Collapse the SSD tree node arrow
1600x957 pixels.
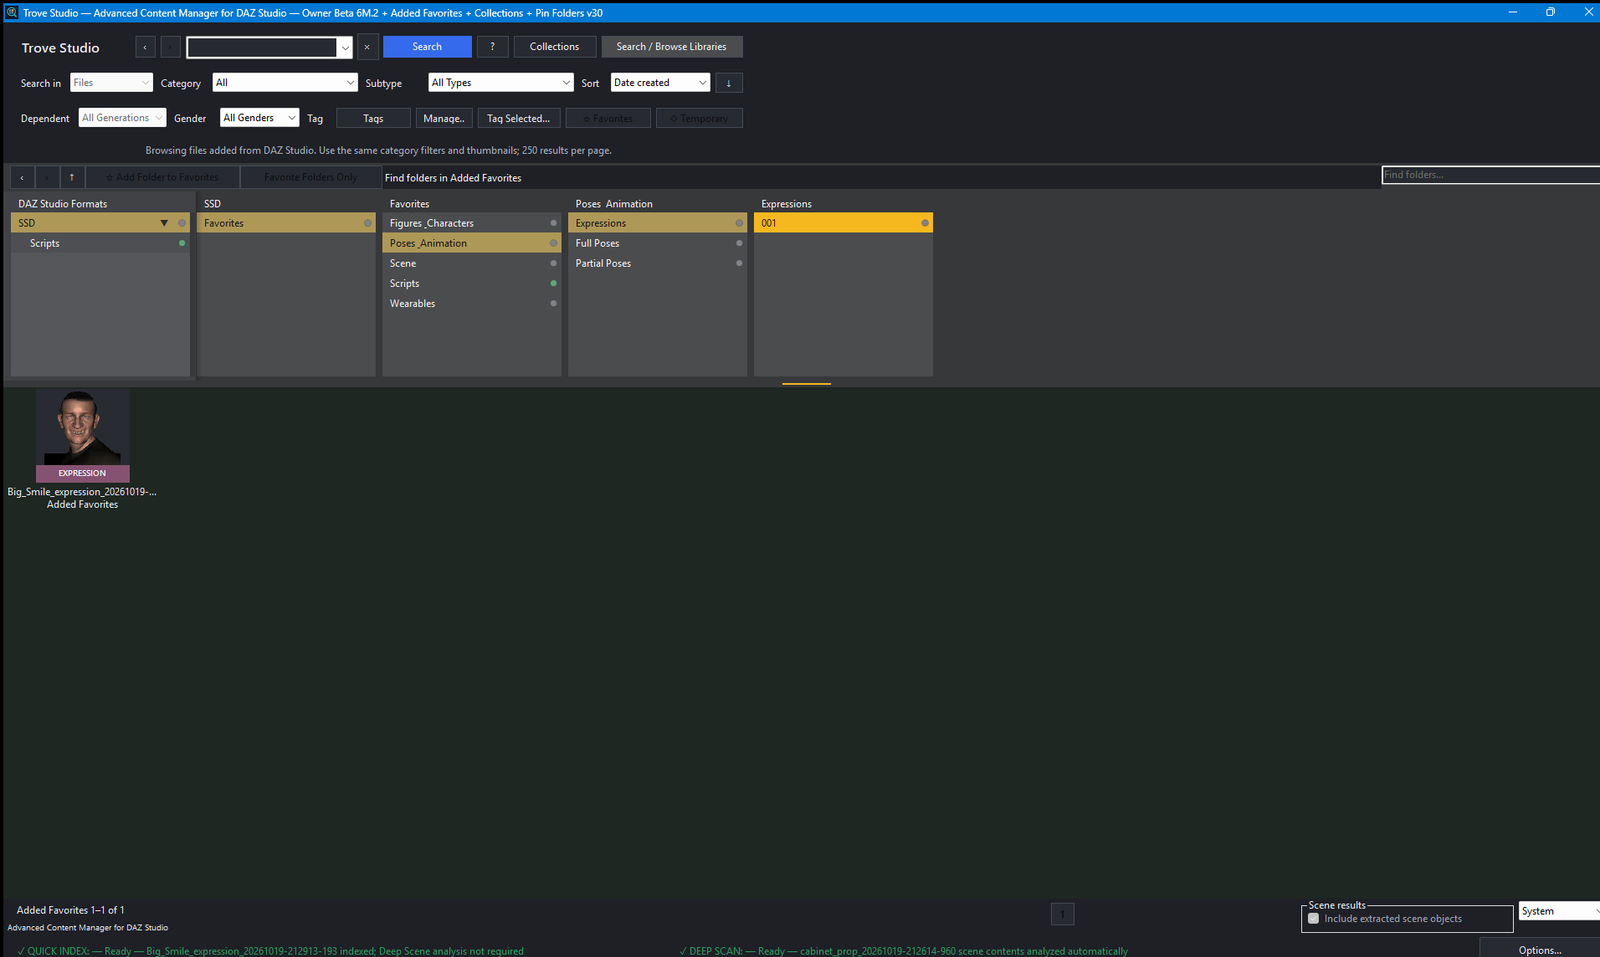(164, 223)
